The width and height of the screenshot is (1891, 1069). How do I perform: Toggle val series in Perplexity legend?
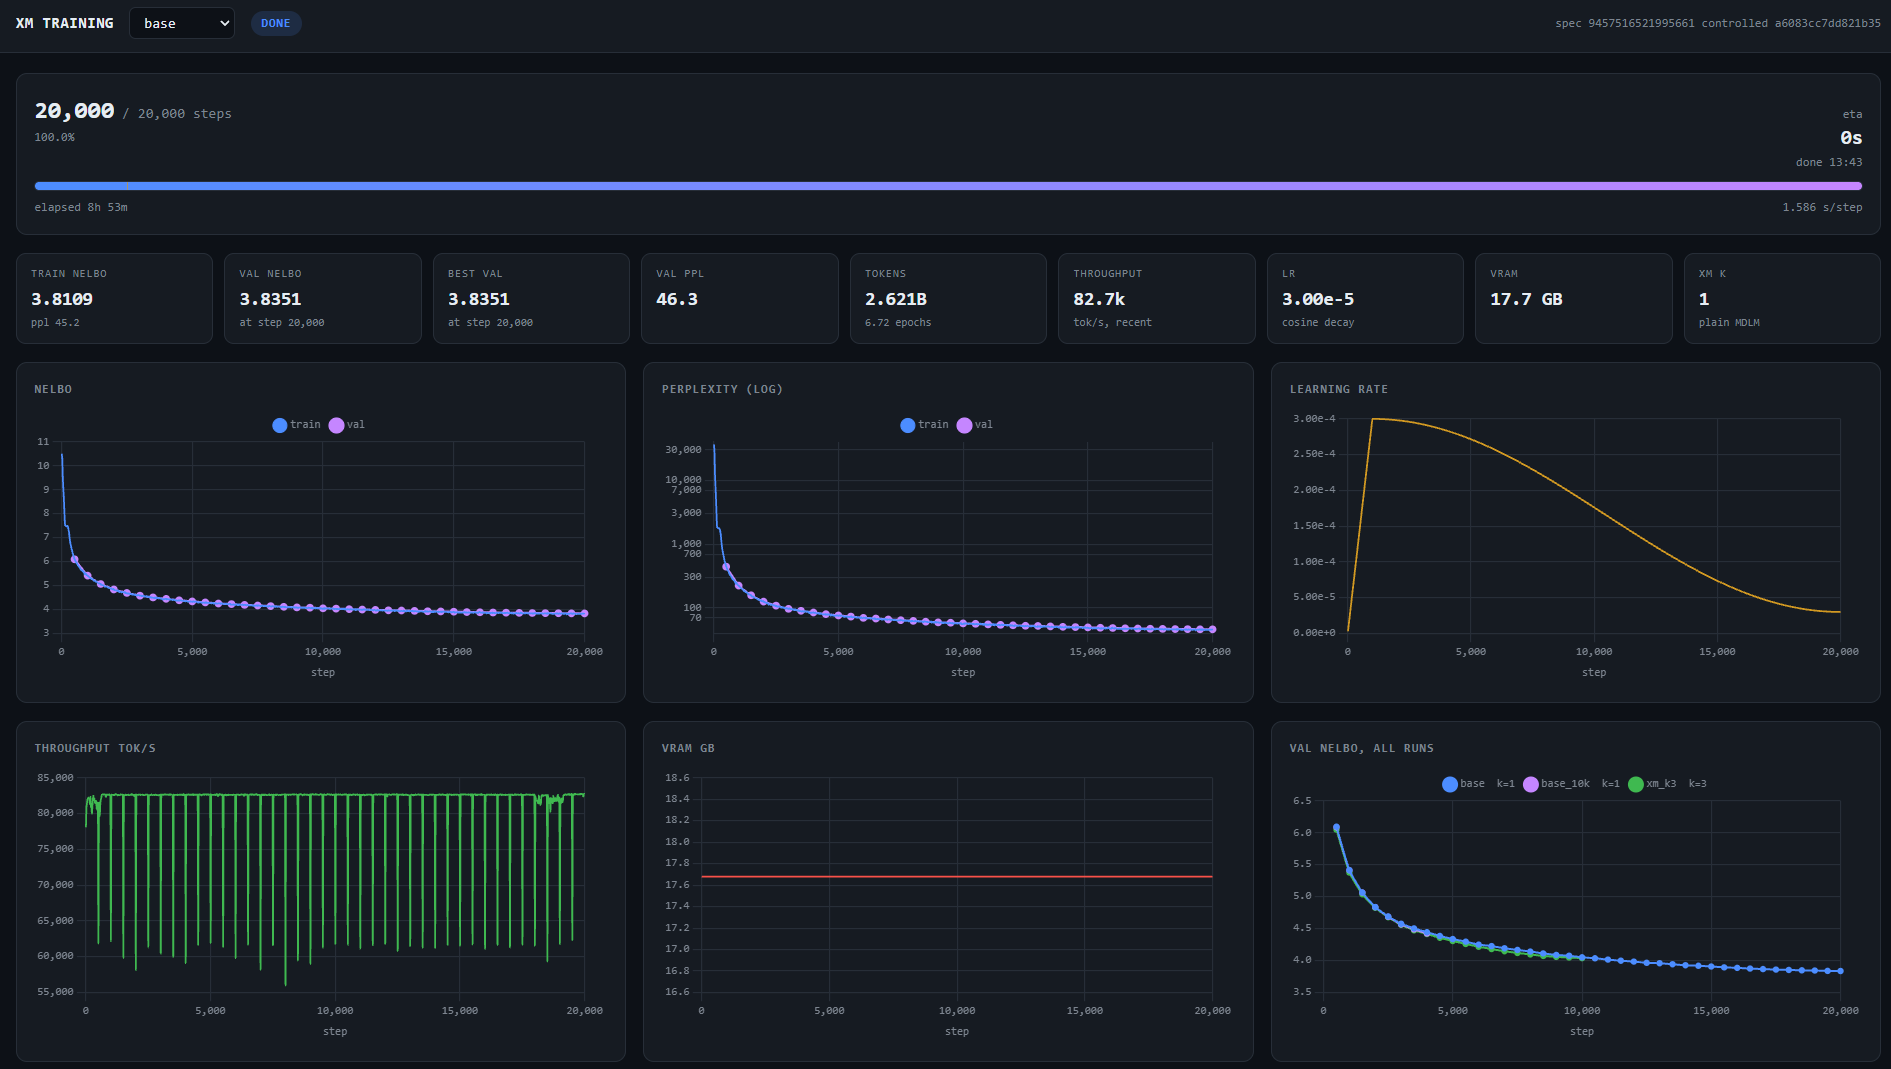pos(975,425)
